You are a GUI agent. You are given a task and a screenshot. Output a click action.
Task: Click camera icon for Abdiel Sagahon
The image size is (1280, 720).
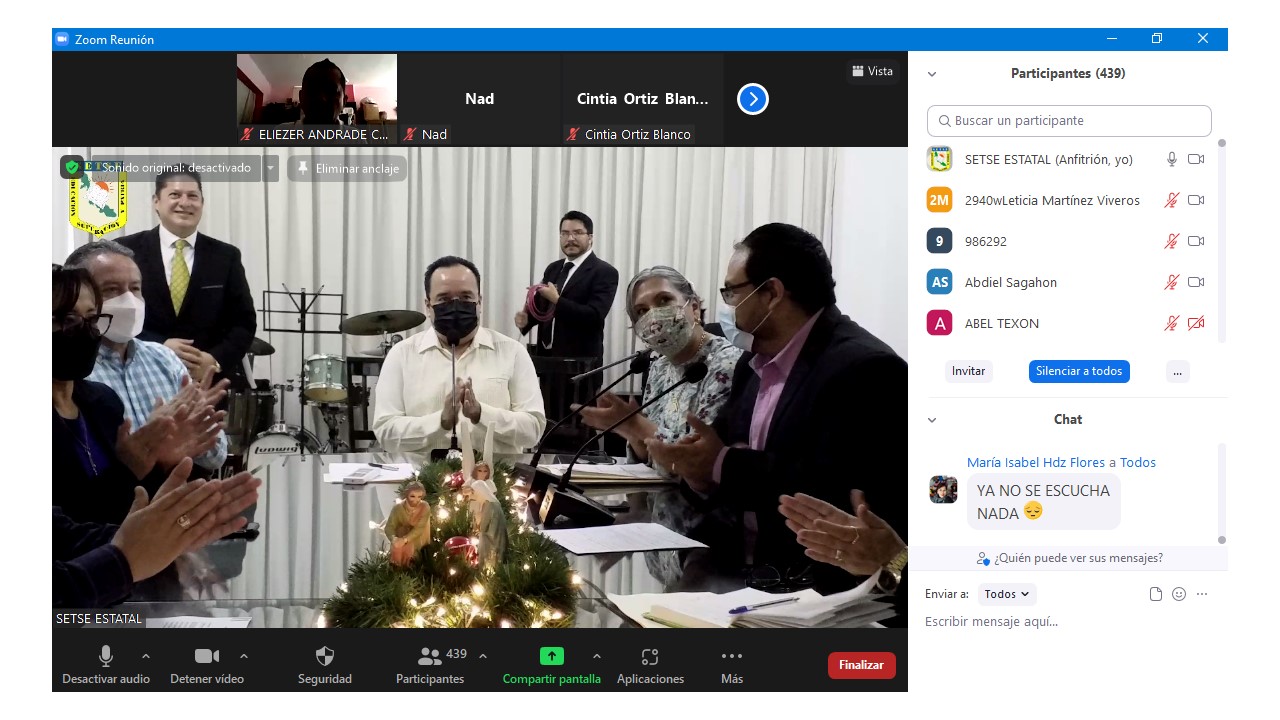[x=1196, y=282]
